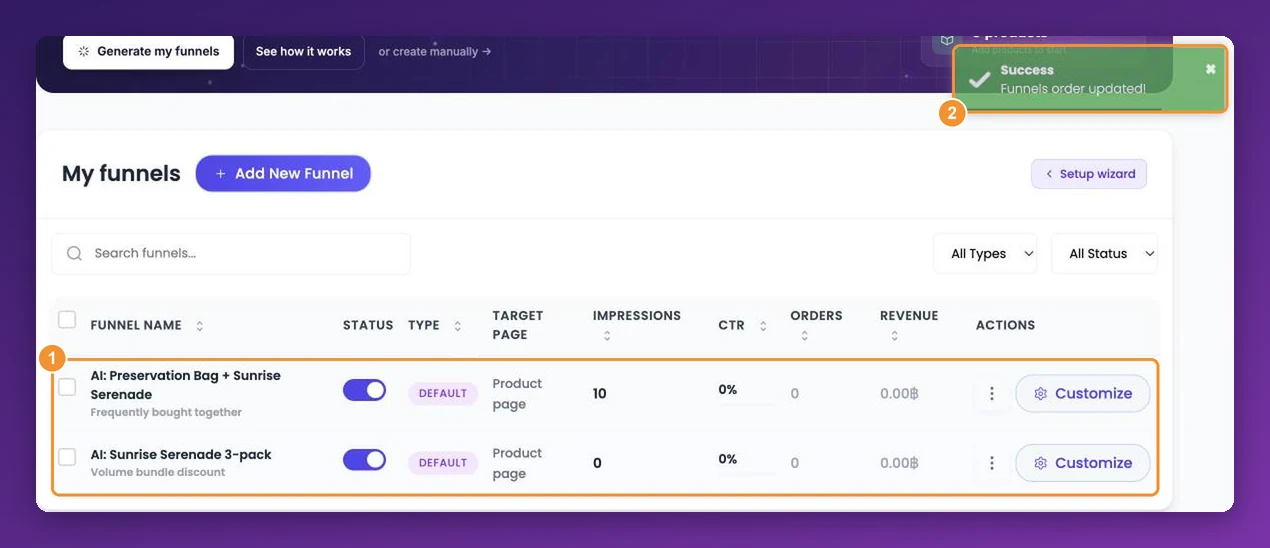The height and width of the screenshot is (548, 1270).
Task: Close the Success notification
Action: tap(1210, 69)
